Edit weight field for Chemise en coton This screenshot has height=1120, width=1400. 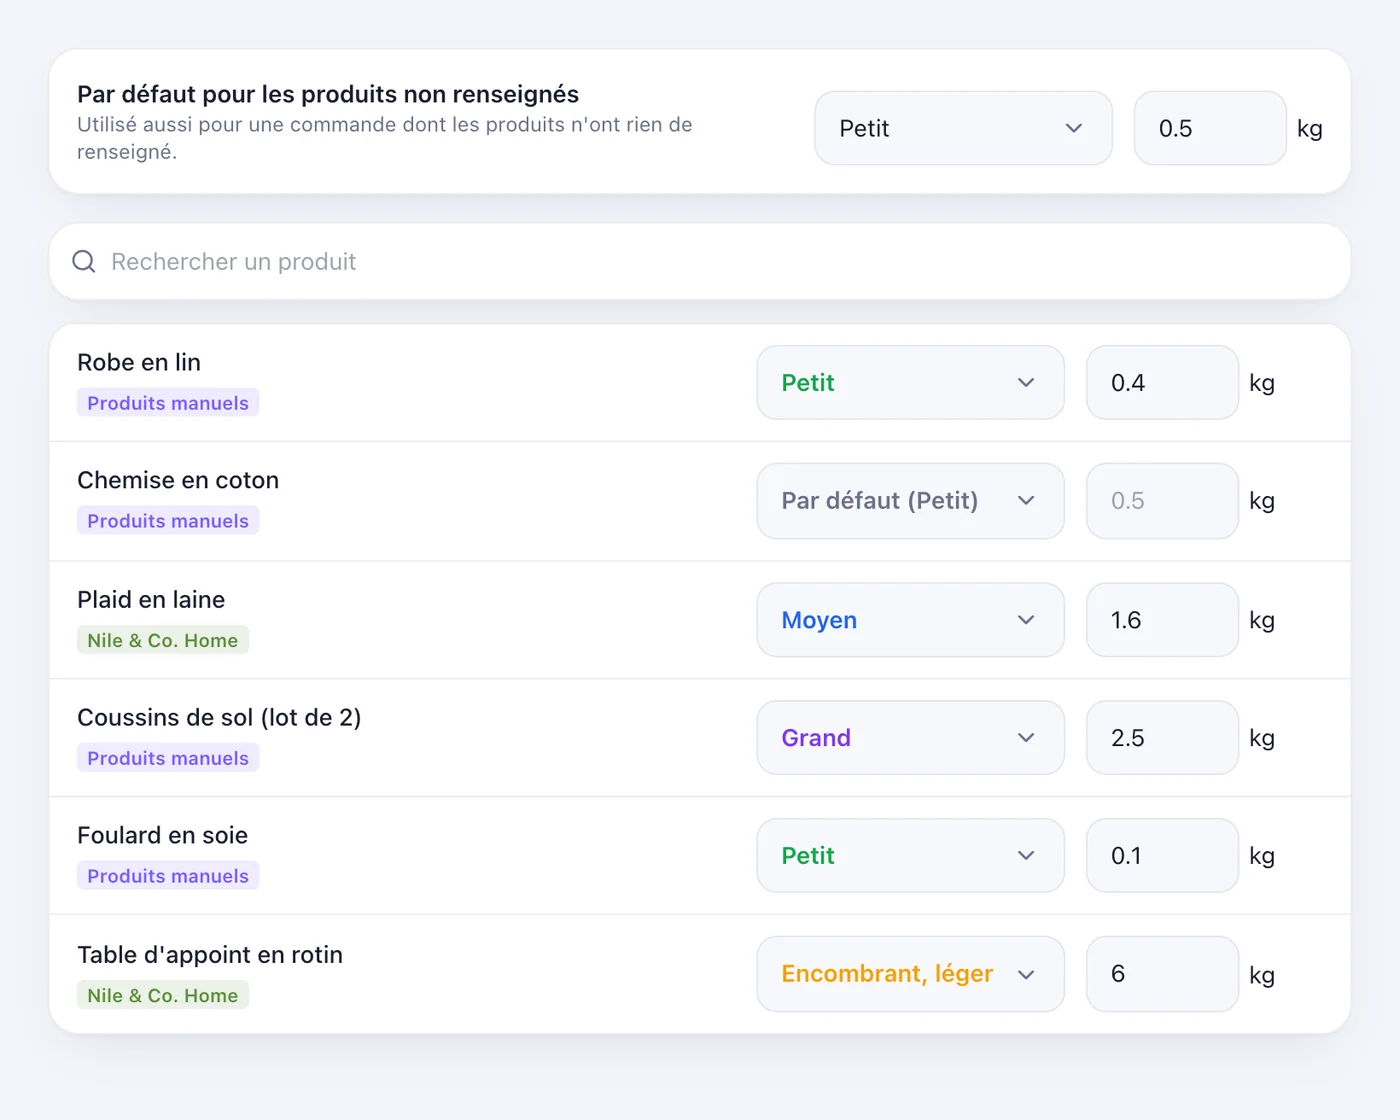coord(1162,501)
